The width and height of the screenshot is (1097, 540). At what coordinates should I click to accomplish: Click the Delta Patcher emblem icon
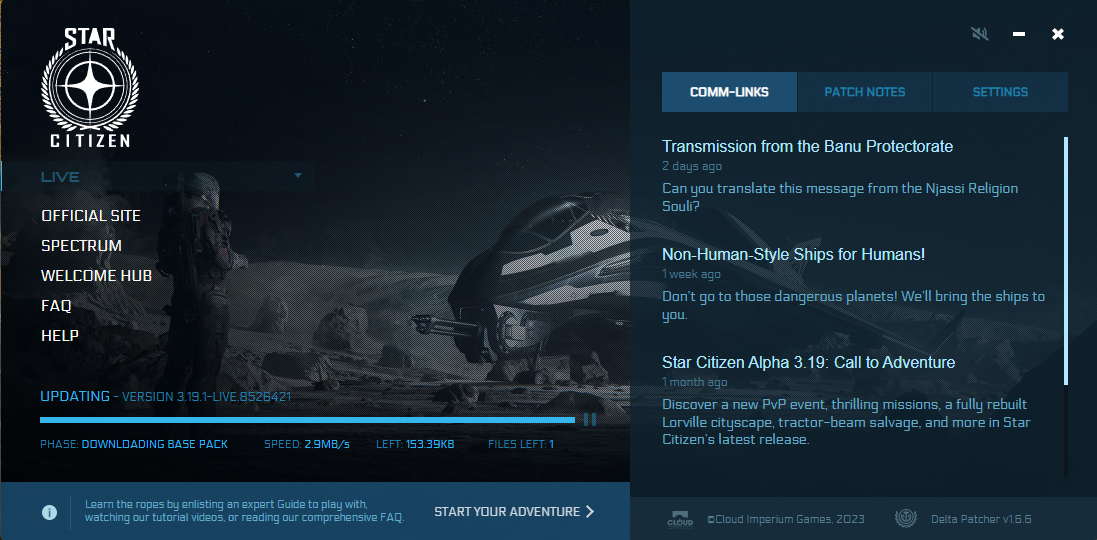pos(905,519)
